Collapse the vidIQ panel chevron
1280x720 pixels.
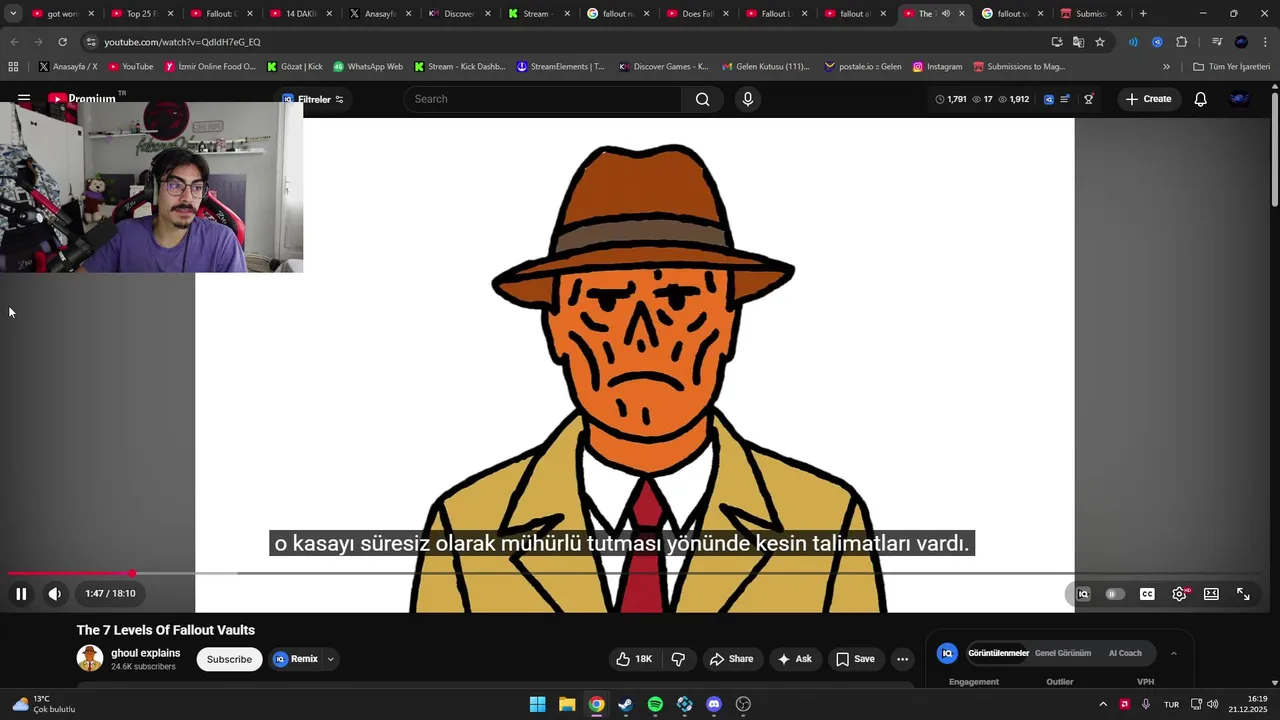pyautogui.click(x=1174, y=653)
